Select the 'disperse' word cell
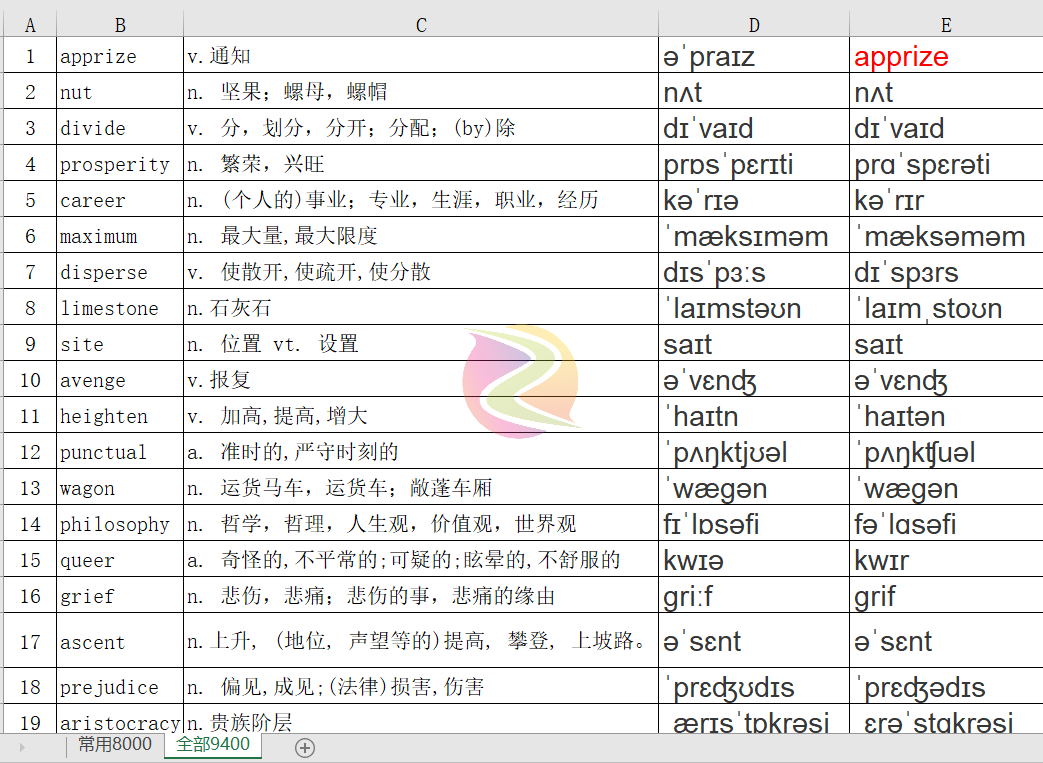Viewport: 1043px width, 763px height. 120,271
